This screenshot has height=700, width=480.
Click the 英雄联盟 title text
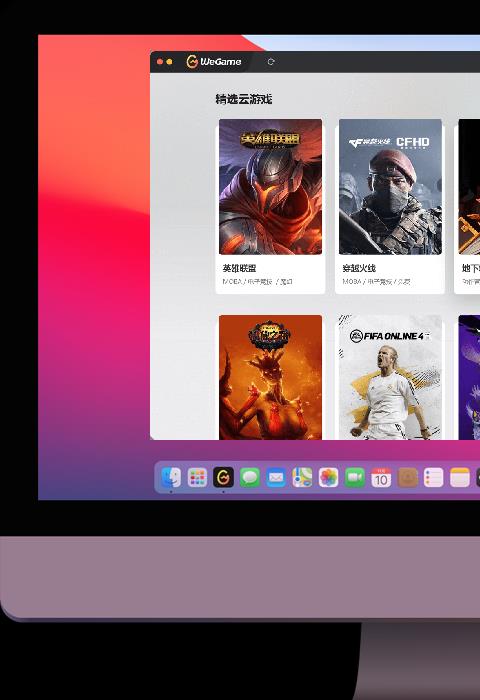coord(239,268)
